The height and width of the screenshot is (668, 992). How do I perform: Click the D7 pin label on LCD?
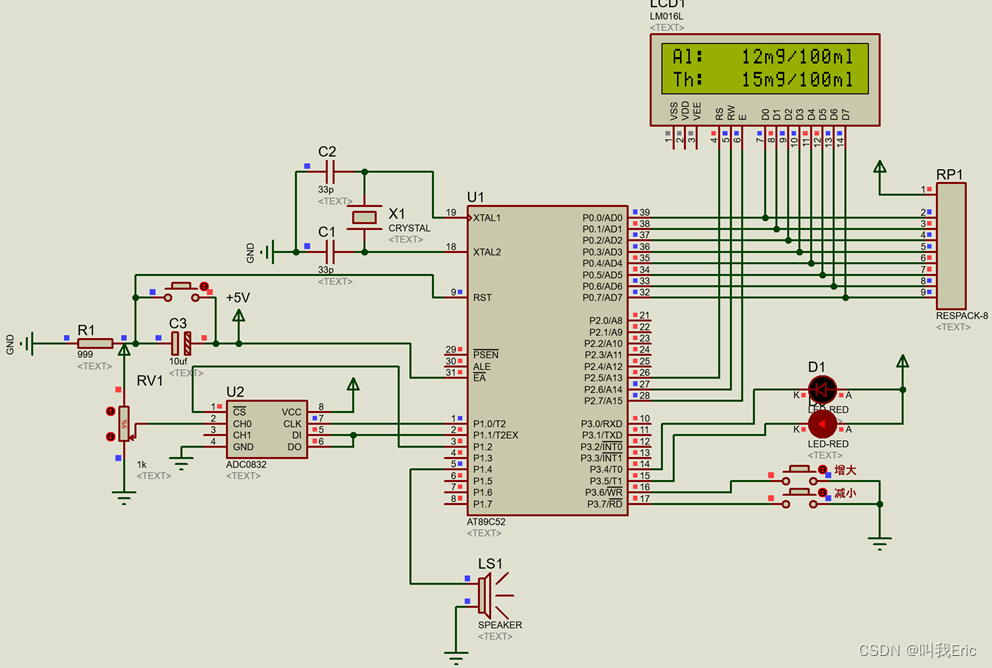(846, 114)
